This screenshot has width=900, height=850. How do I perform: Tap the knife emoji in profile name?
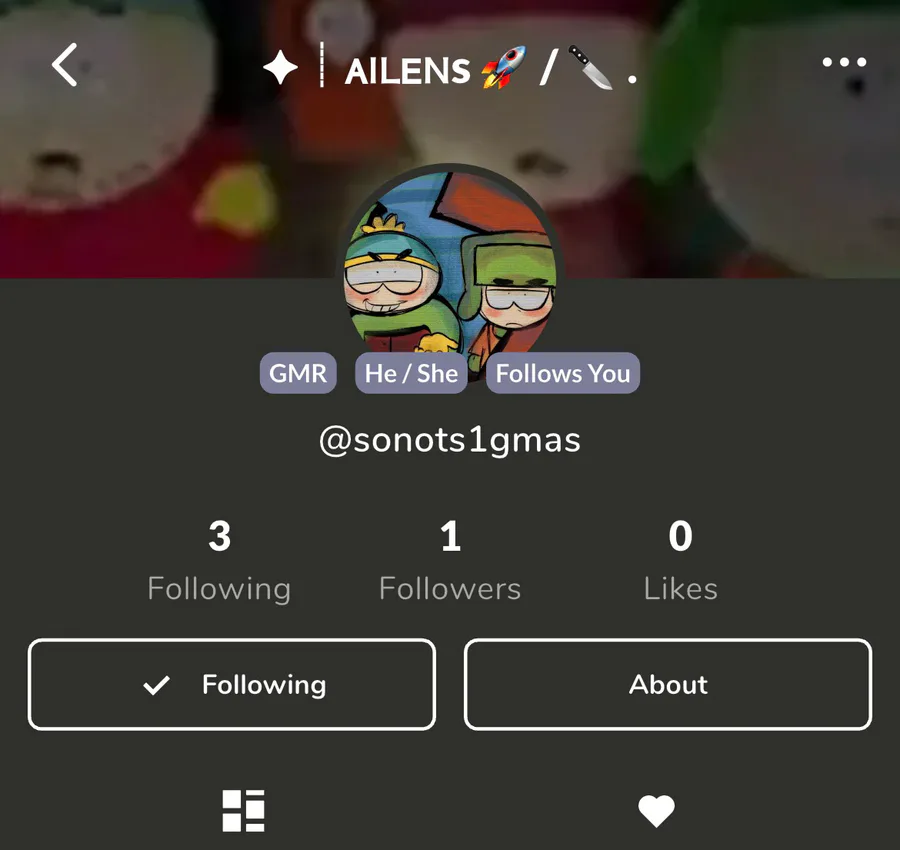pos(590,68)
